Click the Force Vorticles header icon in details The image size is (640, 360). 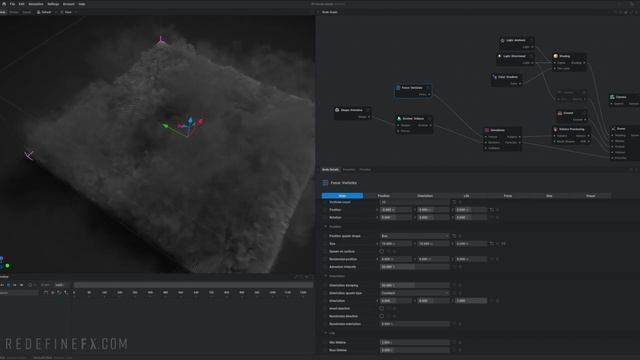325,183
